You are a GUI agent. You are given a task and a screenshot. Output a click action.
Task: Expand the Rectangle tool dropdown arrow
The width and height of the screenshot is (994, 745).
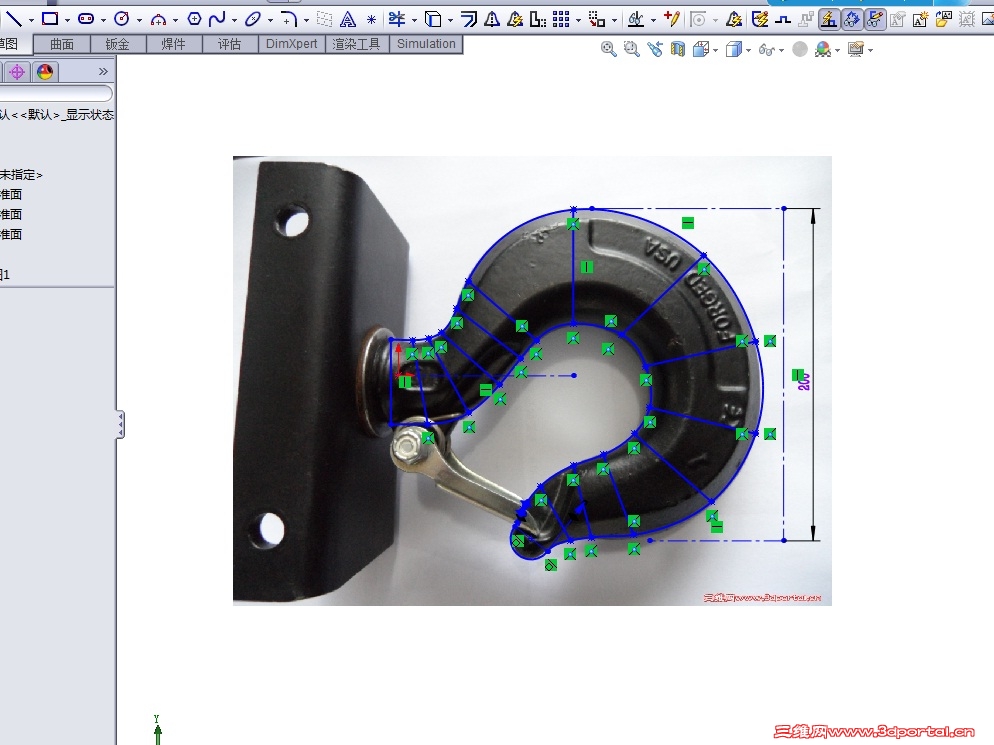[67, 20]
